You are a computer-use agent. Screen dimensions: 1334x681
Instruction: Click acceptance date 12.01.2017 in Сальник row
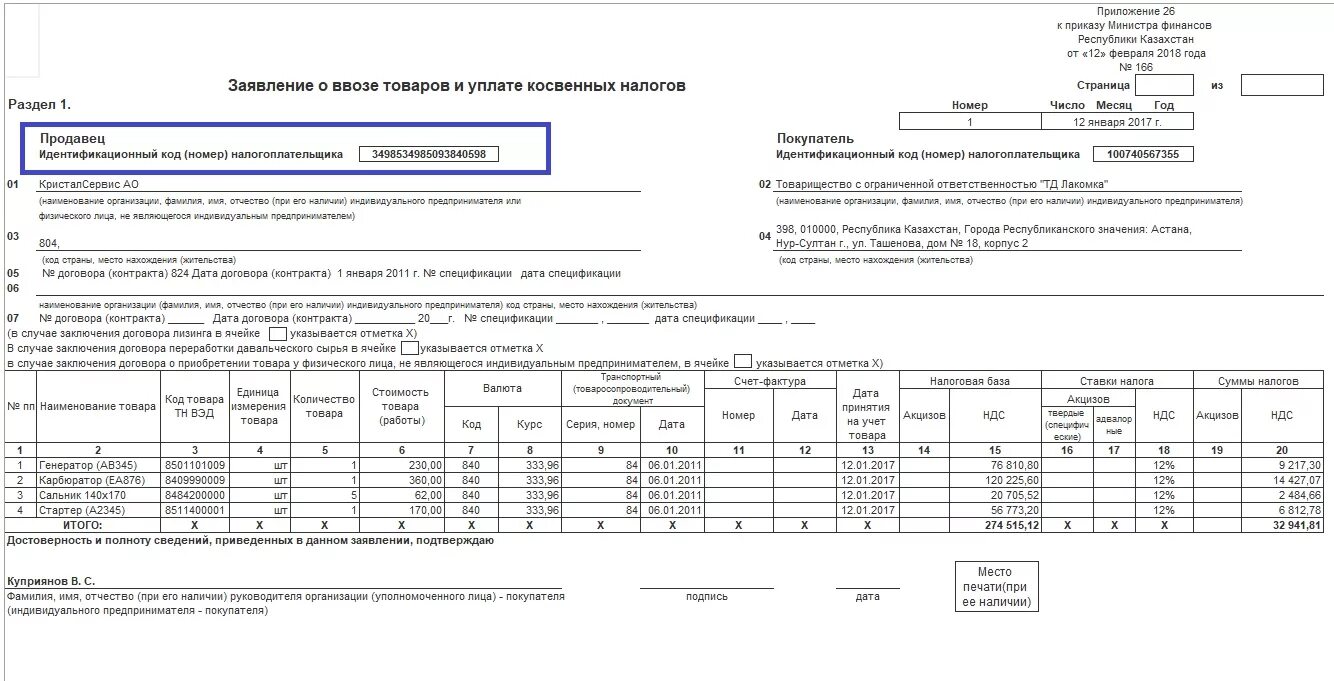point(867,495)
